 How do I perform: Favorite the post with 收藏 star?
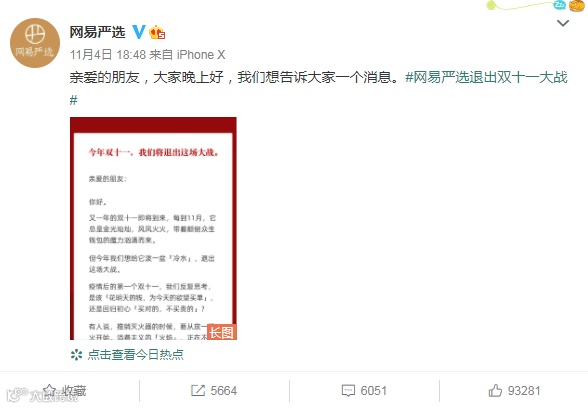[64, 391]
